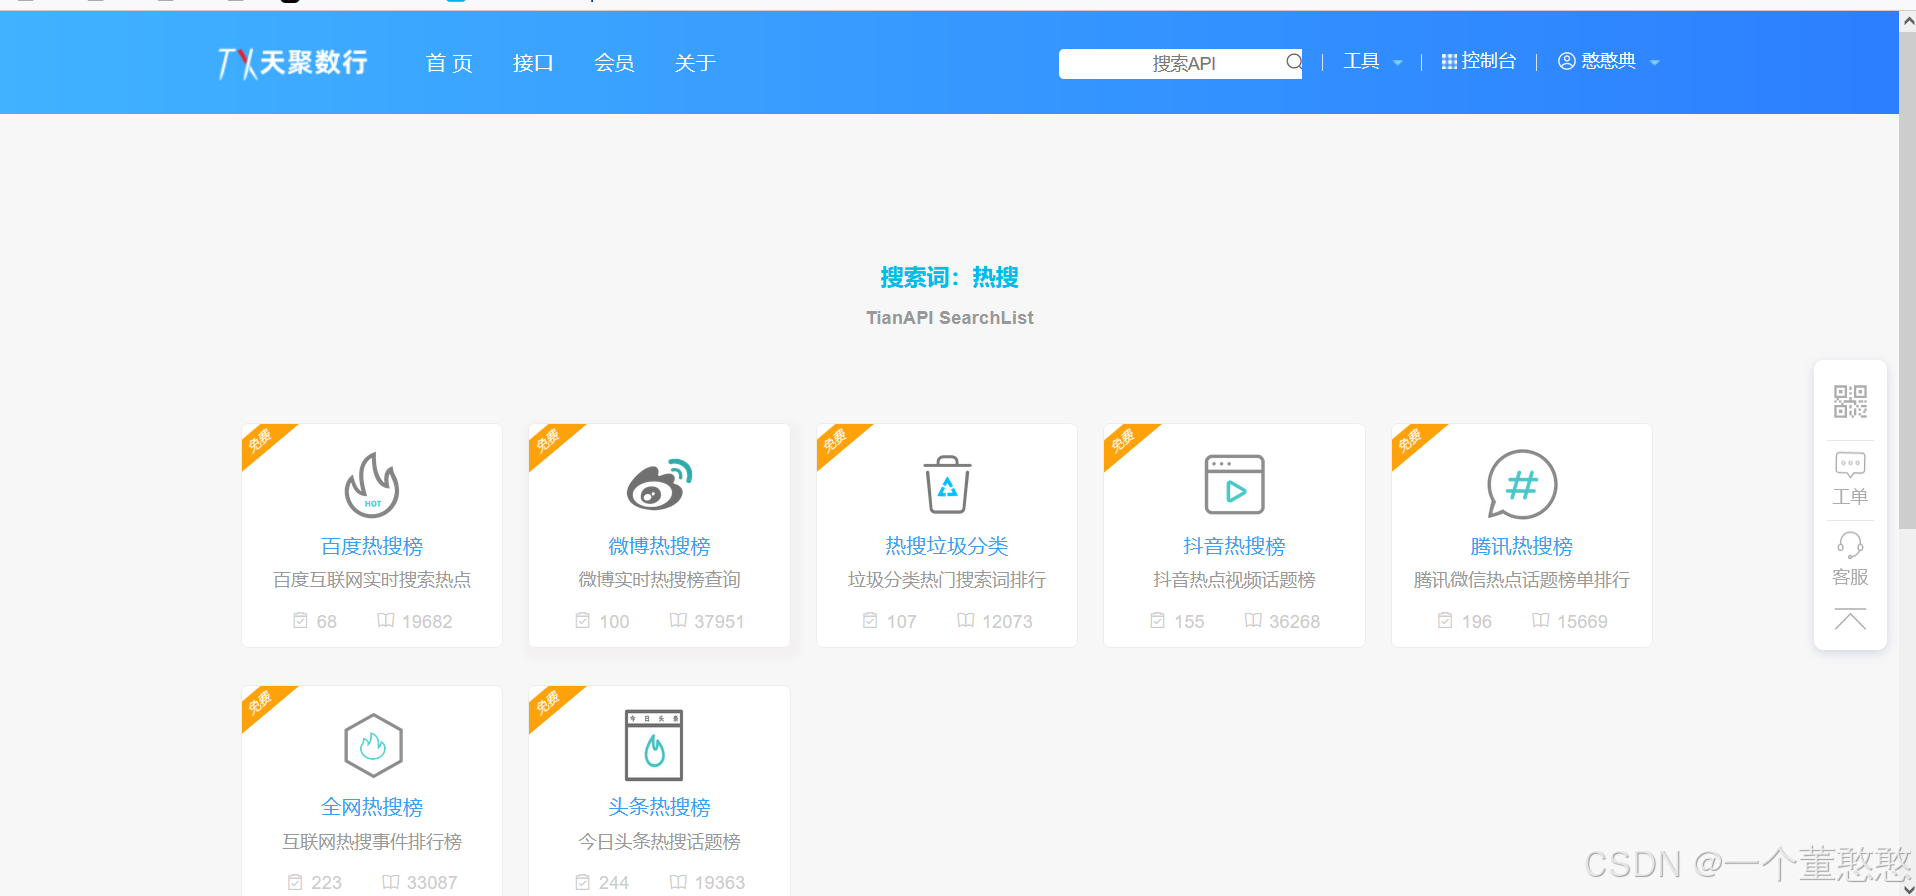
Task: Click the 19682 count on 百度热搜榜
Action: 427,622
